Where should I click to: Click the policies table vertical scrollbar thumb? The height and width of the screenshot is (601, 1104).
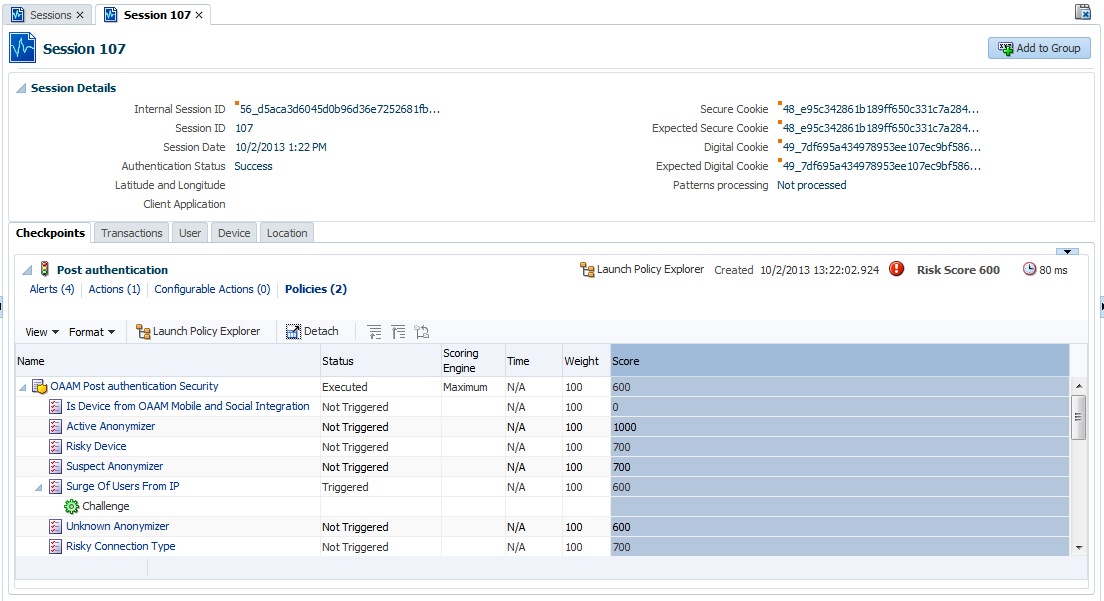pyautogui.click(x=1079, y=417)
